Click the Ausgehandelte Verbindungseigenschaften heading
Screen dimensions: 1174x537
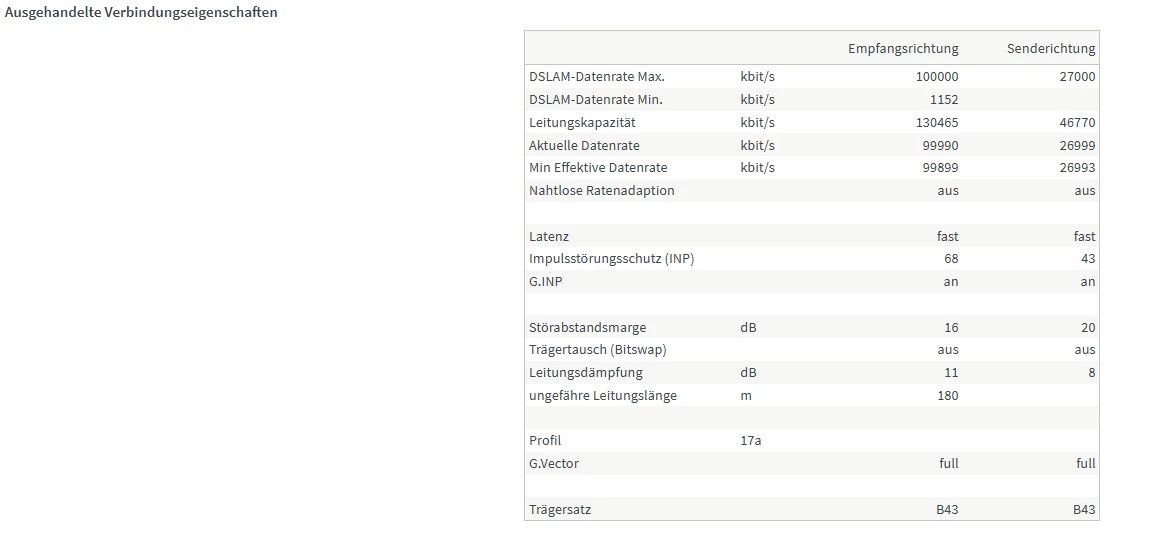pyautogui.click(x=141, y=13)
